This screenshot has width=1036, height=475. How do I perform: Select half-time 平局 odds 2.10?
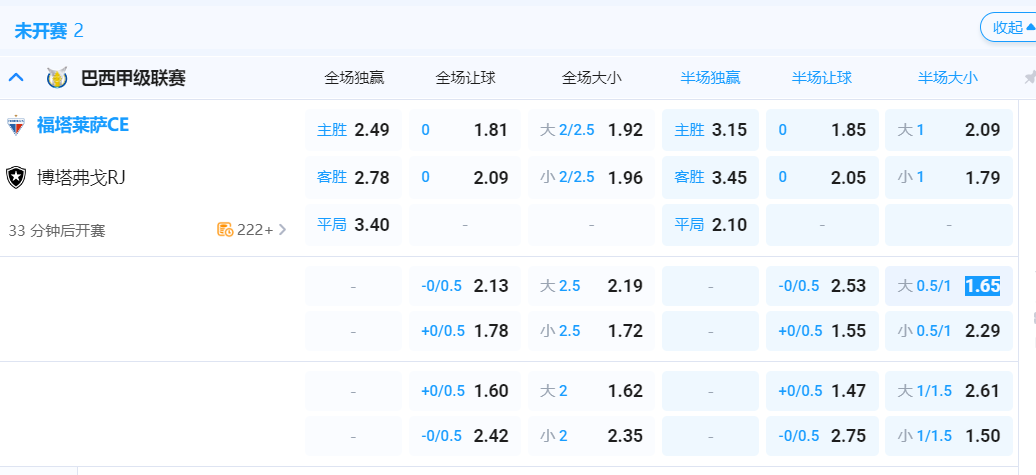click(x=711, y=225)
